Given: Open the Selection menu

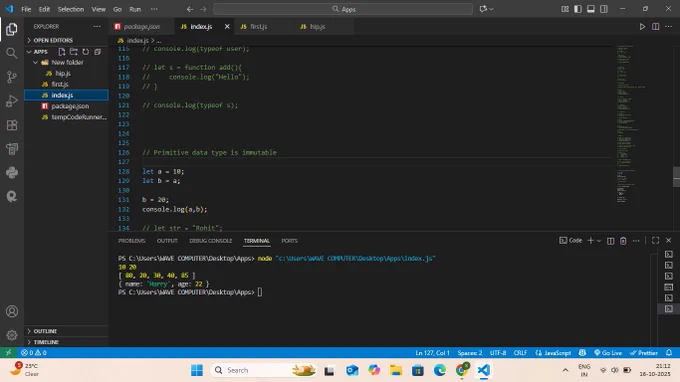Looking at the screenshot, I should click(x=70, y=9).
